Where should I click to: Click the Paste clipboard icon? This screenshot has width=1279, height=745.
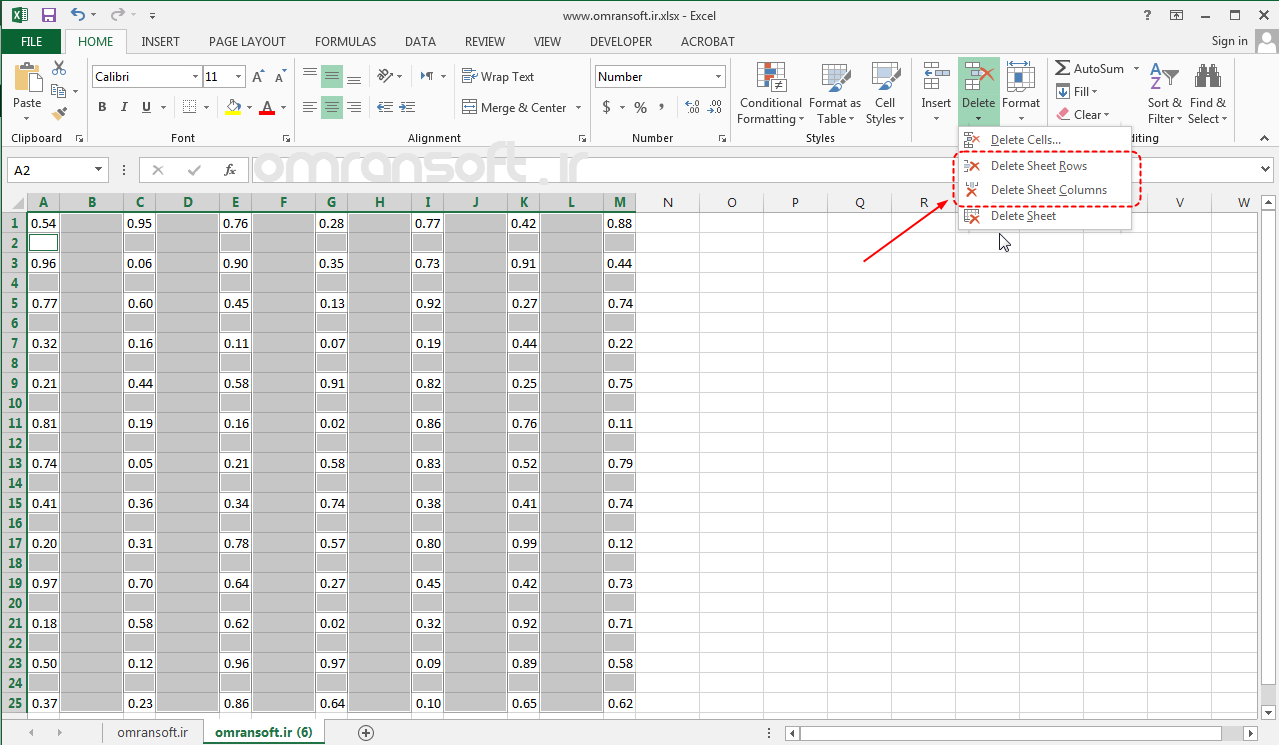[x=27, y=77]
